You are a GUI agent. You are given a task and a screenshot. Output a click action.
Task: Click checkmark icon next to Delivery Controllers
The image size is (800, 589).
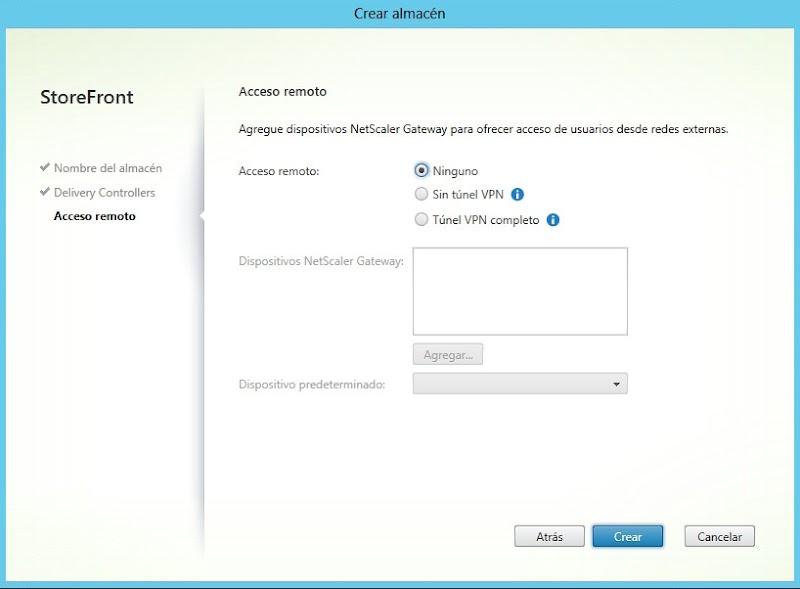pyautogui.click(x=45, y=191)
